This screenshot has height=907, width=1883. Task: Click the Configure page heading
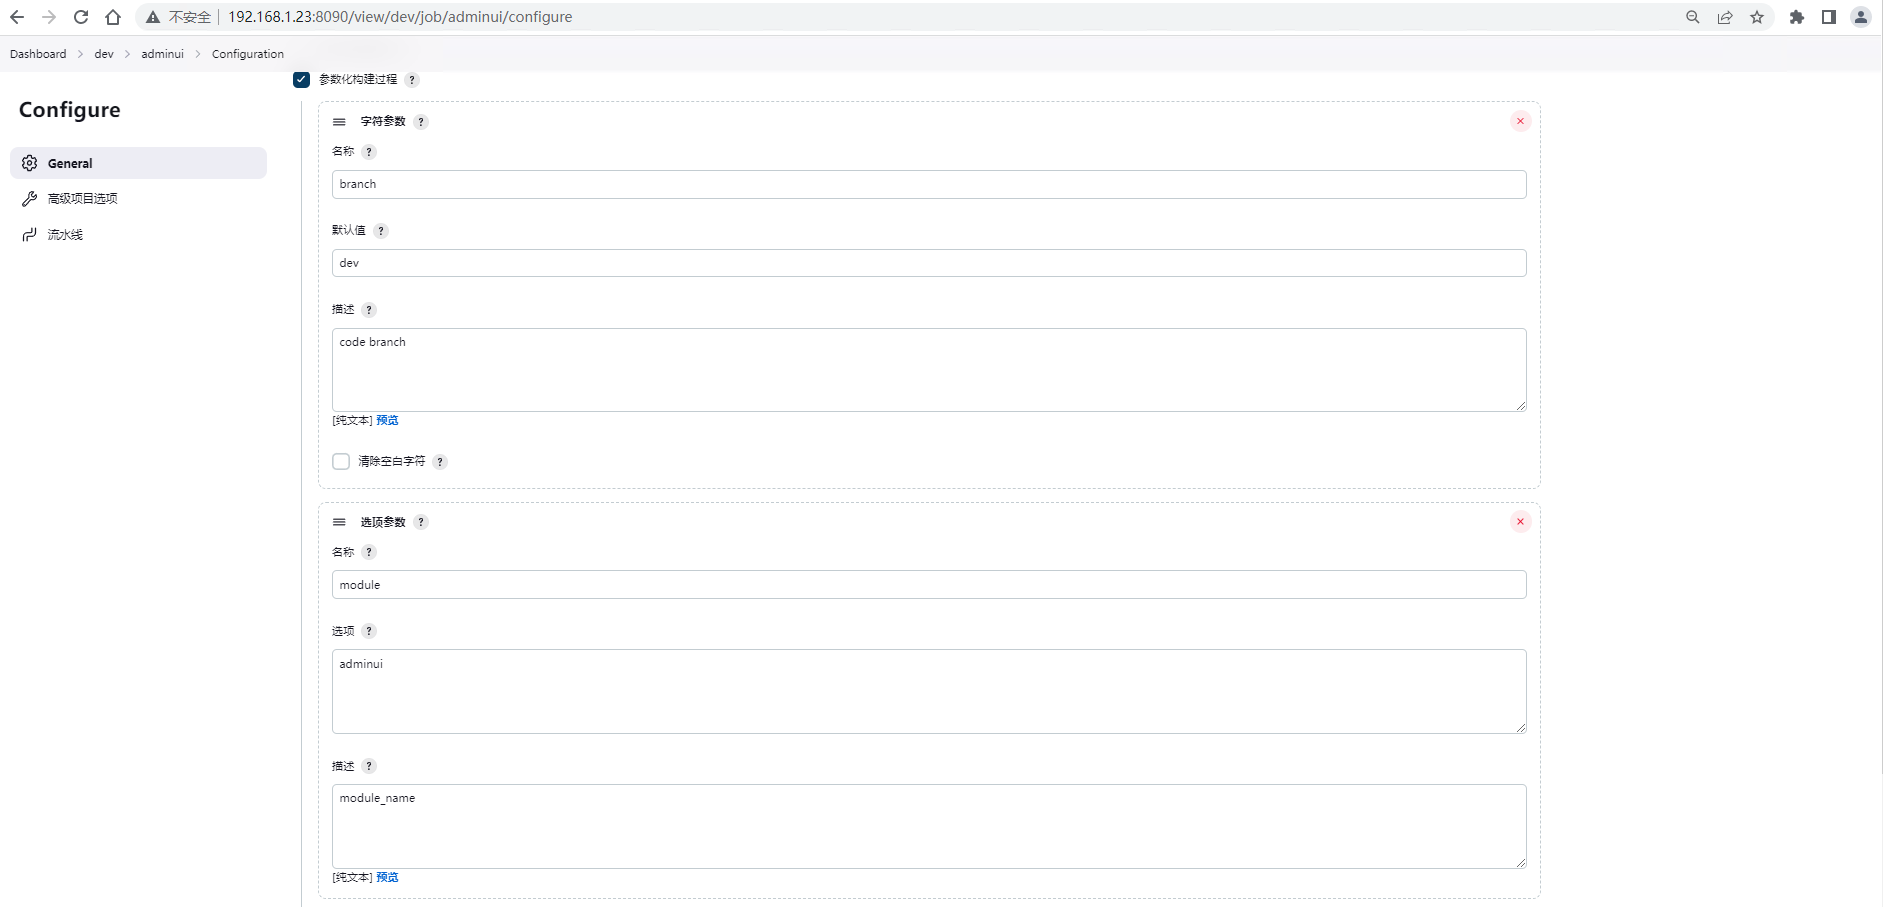click(70, 110)
